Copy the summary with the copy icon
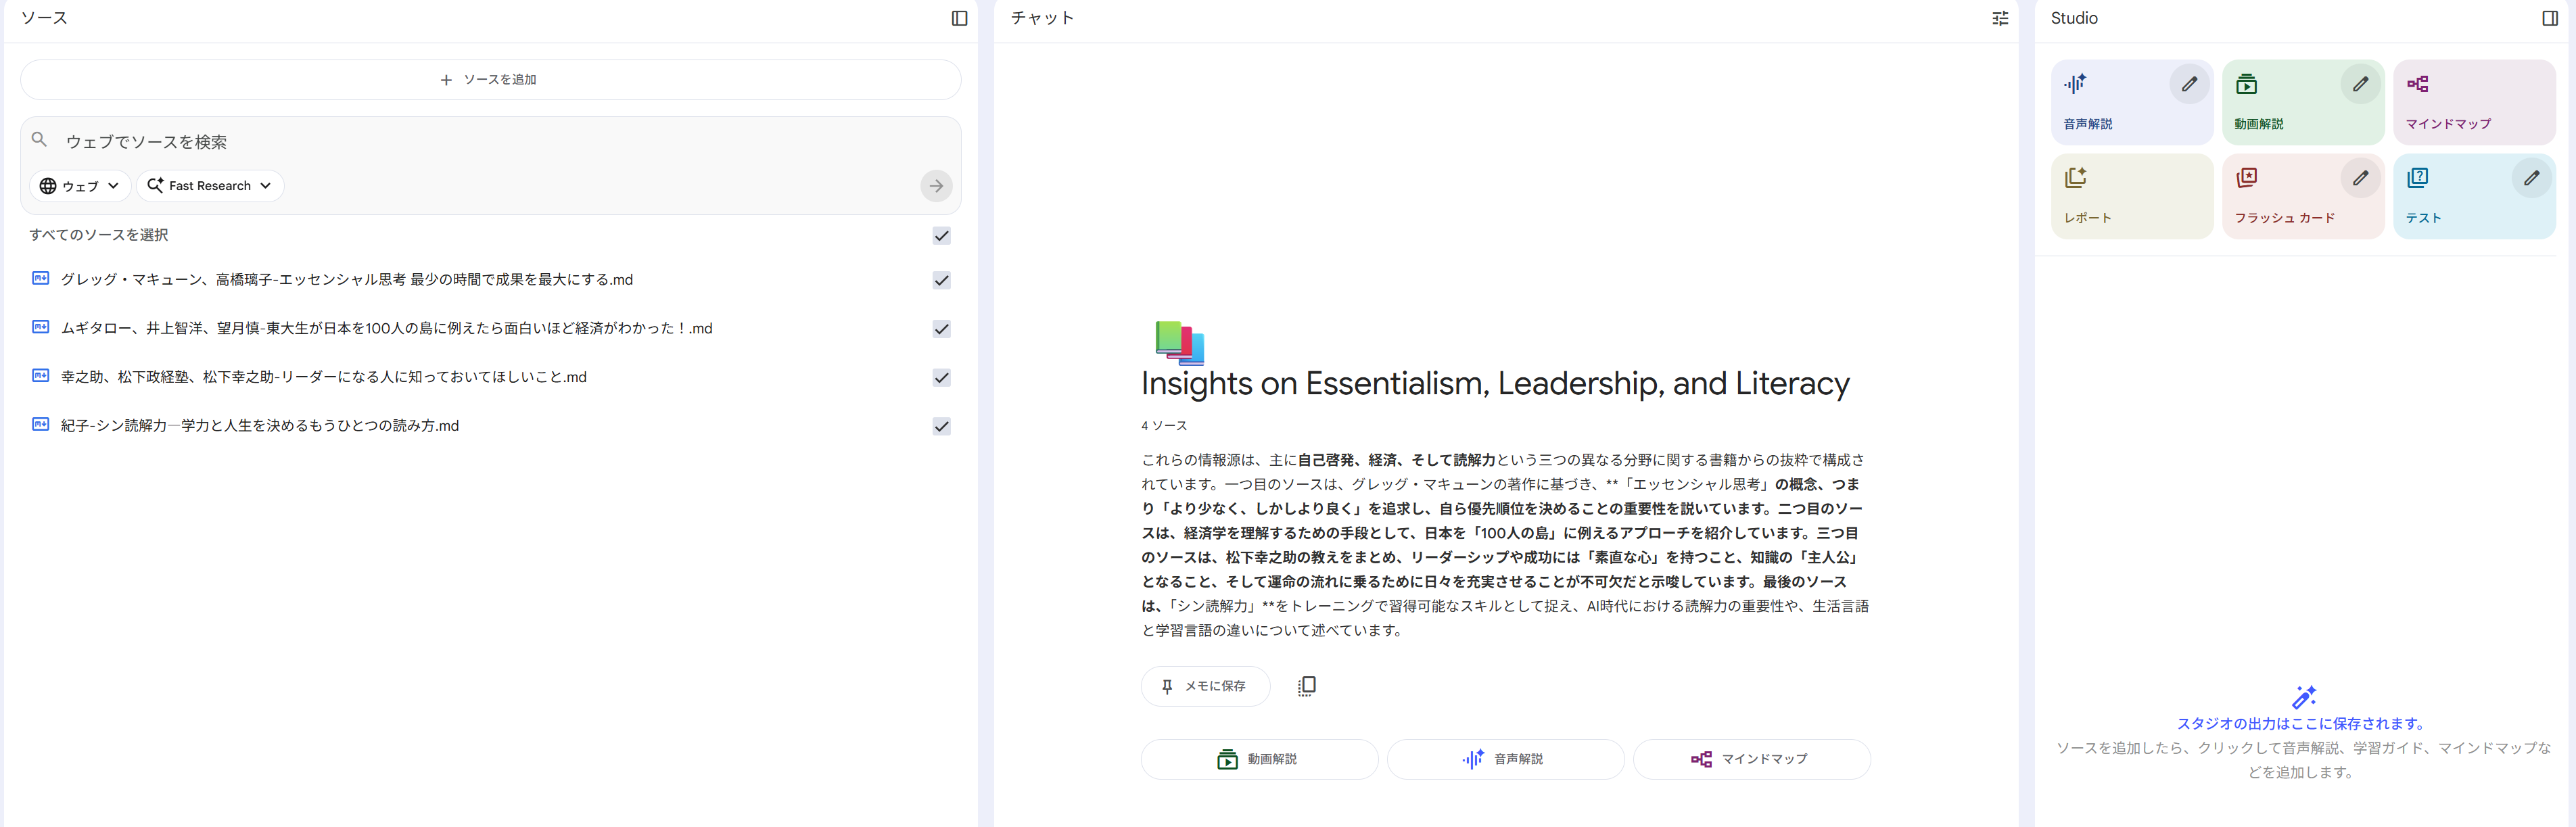Screen dimensions: 2576x827 click(x=1306, y=686)
